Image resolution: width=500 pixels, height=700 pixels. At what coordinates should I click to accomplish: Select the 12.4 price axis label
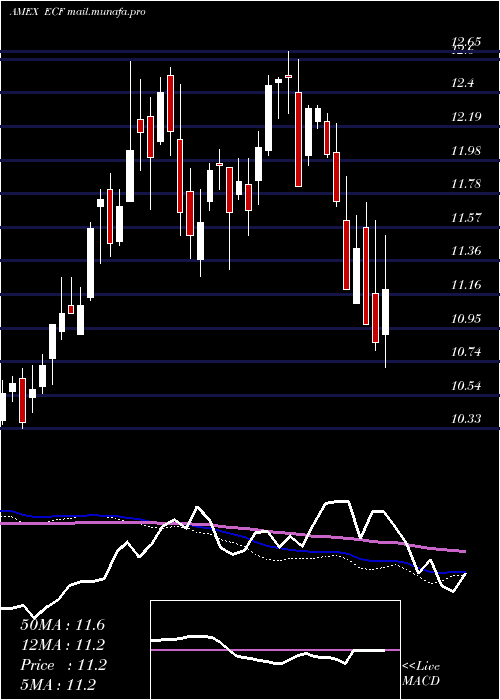point(462,83)
